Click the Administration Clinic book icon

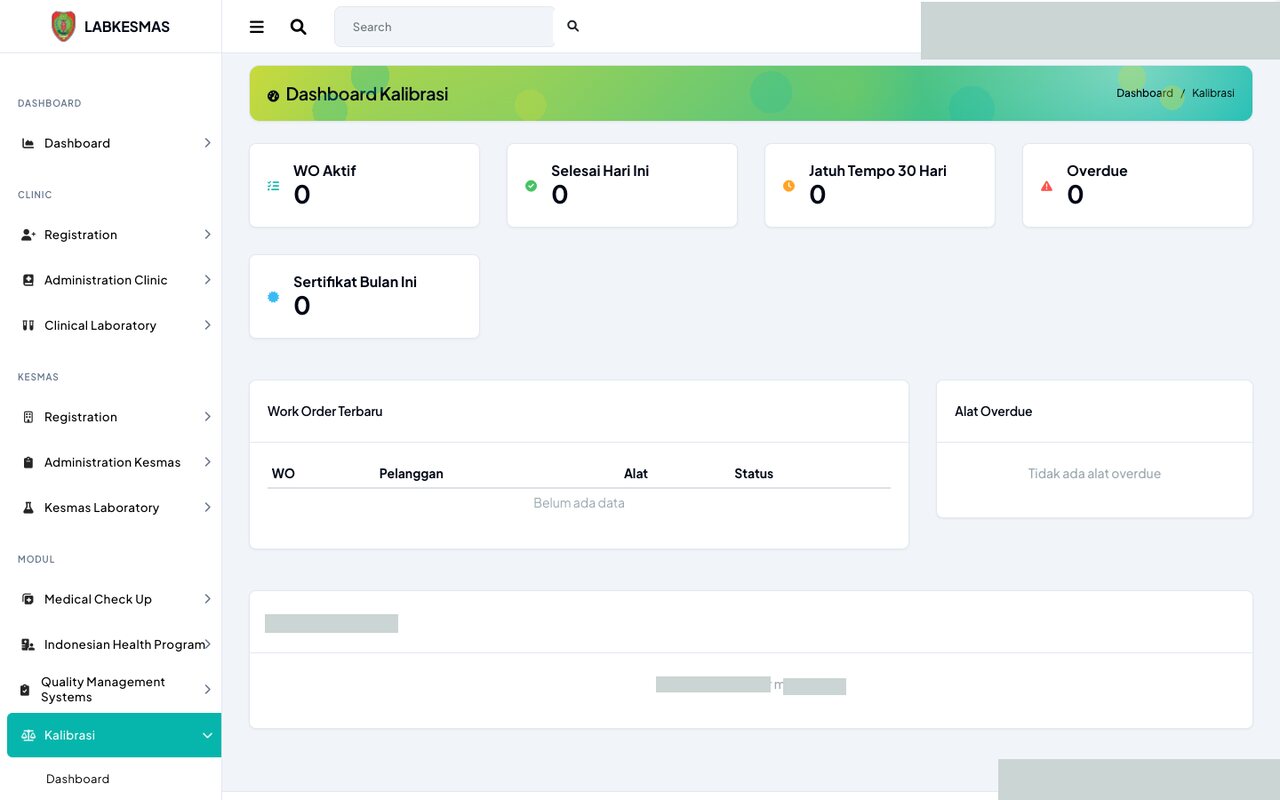28,280
